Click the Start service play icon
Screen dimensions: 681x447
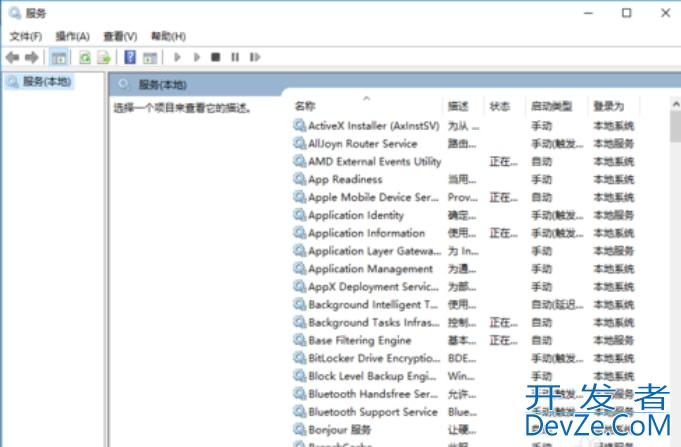point(177,57)
